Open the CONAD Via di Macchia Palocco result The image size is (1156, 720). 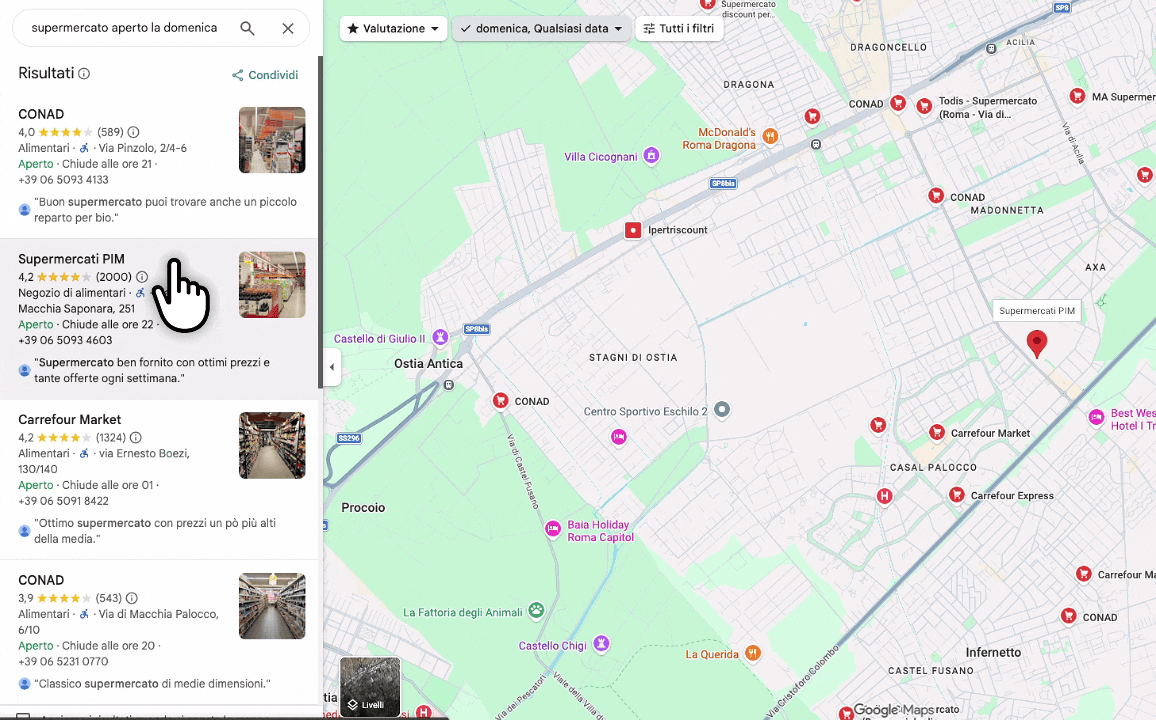pyautogui.click(x=41, y=581)
